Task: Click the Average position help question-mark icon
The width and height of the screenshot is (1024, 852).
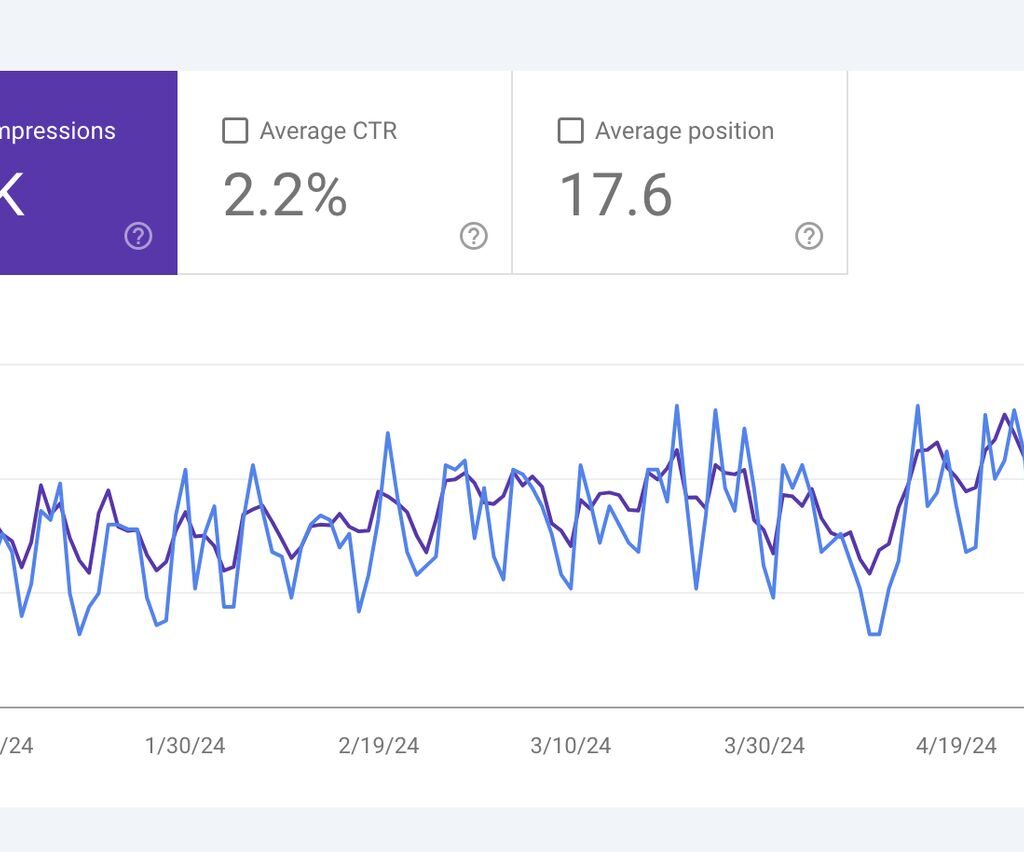Action: coord(808,236)
